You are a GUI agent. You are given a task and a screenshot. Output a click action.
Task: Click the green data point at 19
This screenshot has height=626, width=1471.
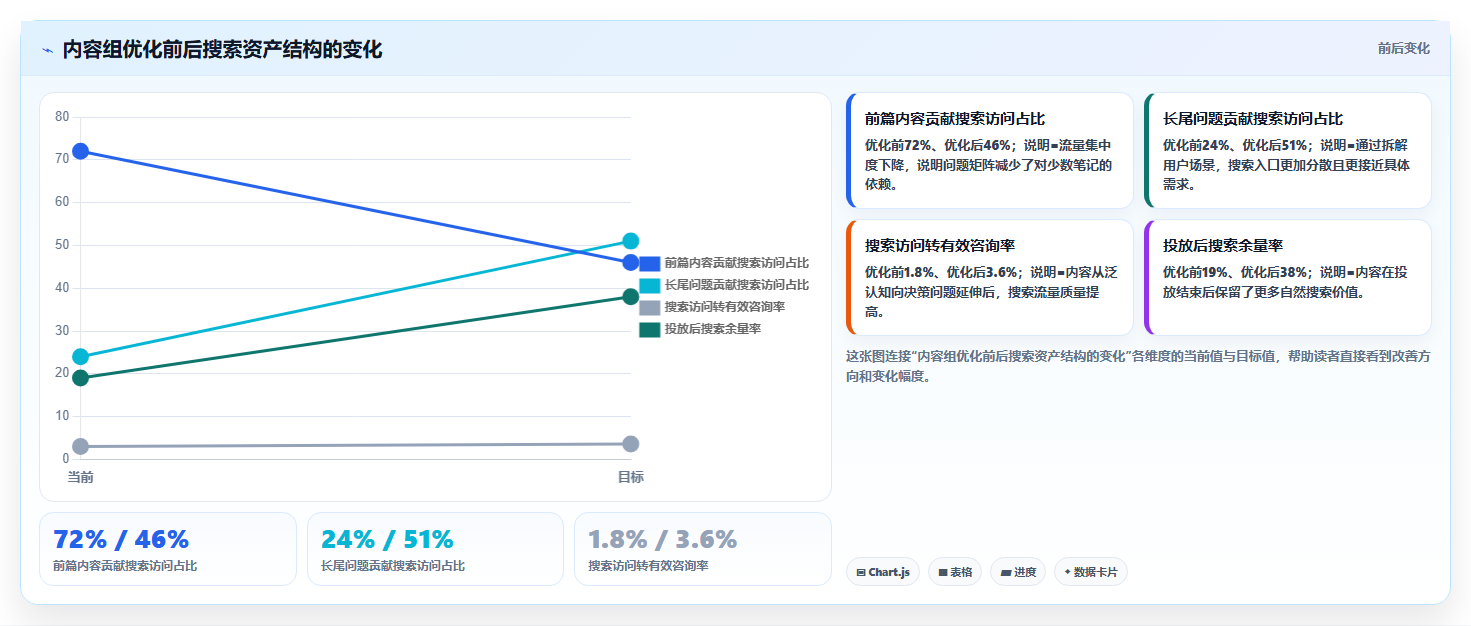point(81,378)
